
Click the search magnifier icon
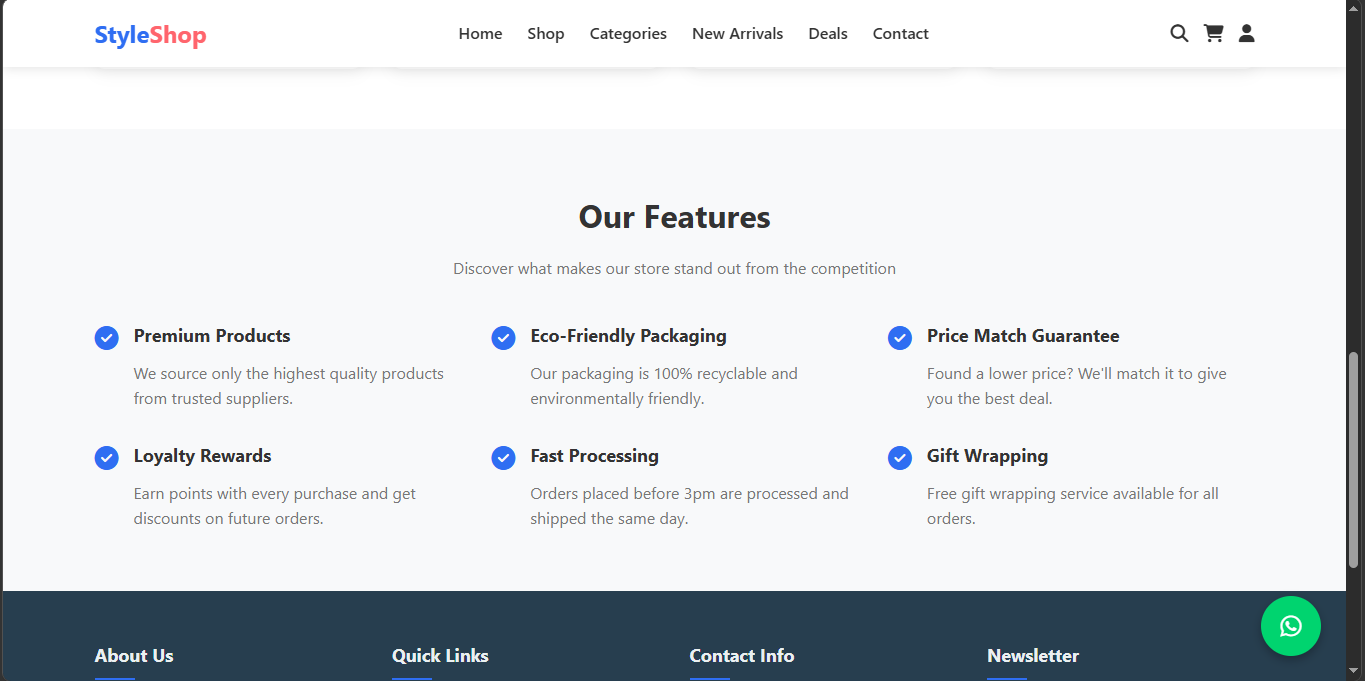click(1179, 34)
